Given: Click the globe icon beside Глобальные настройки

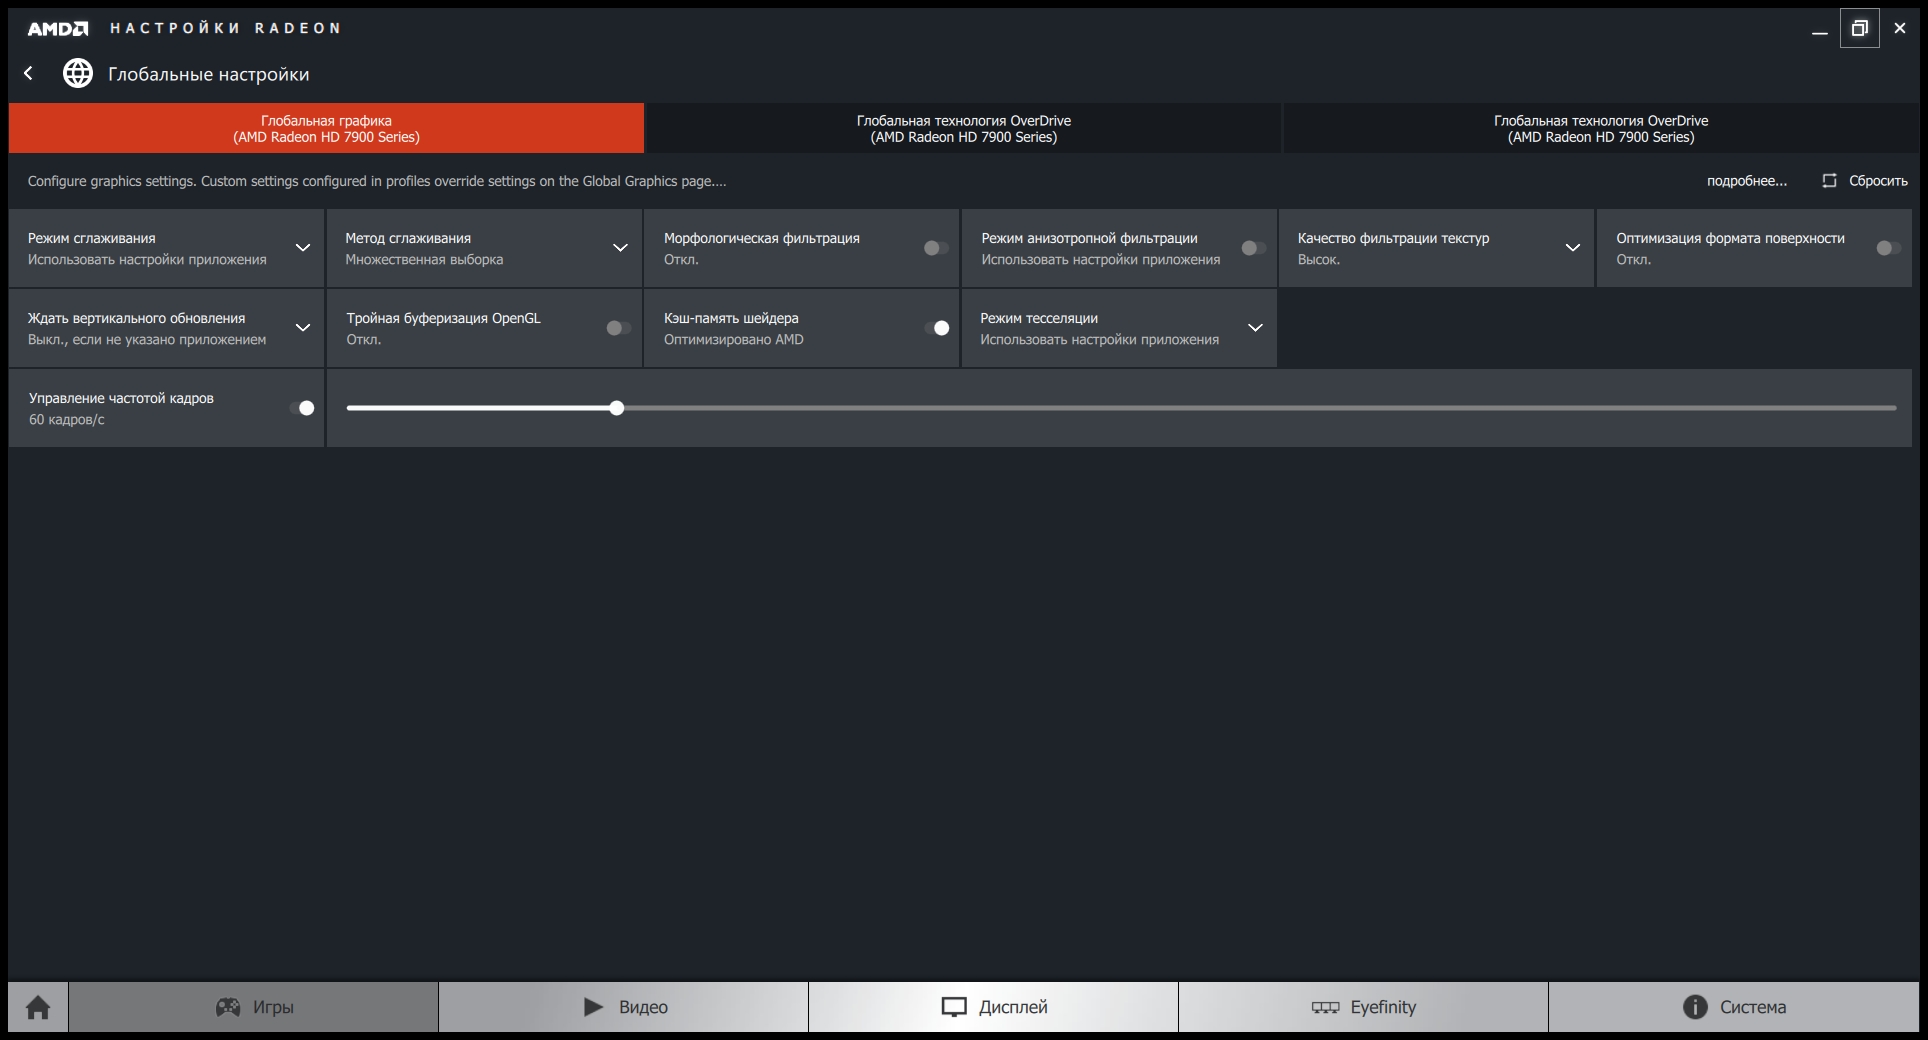Looking at the screenshot, I should (78, 73).
